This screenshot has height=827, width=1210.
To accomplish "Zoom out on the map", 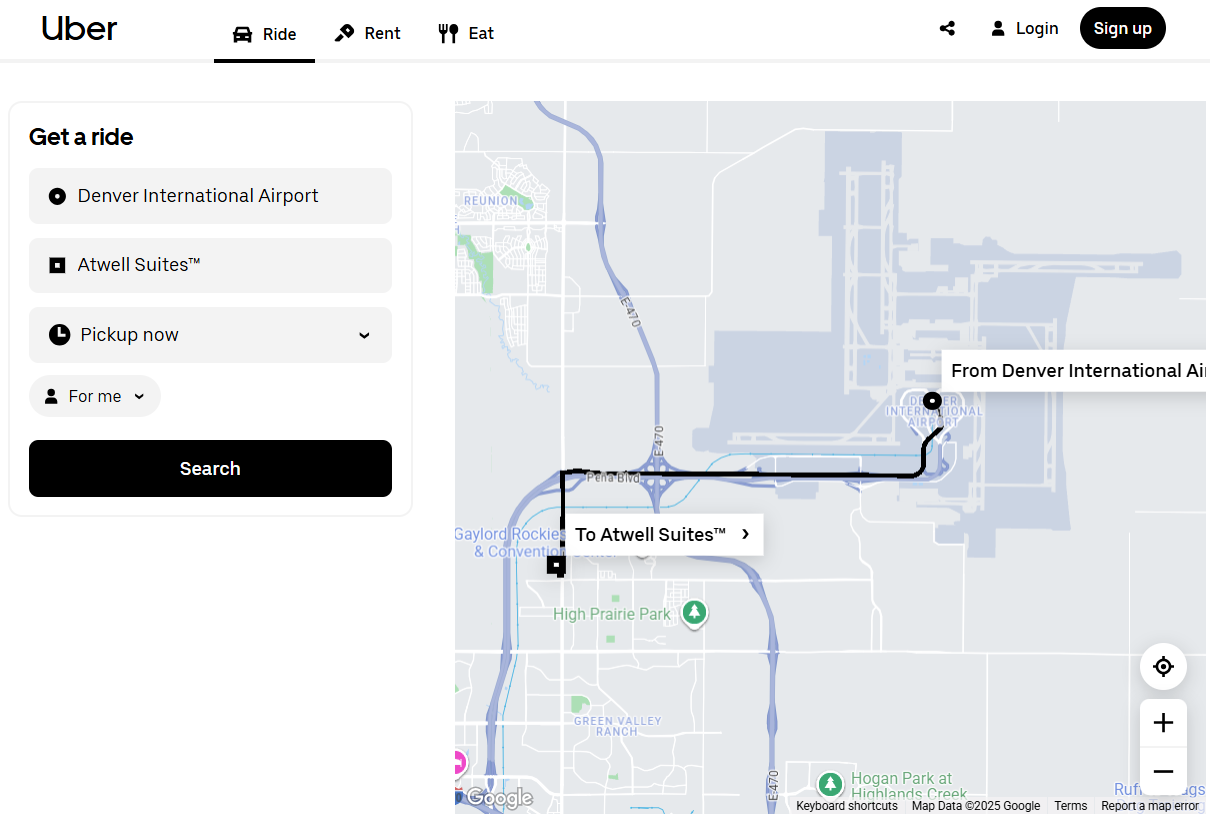I will 1163,771.
